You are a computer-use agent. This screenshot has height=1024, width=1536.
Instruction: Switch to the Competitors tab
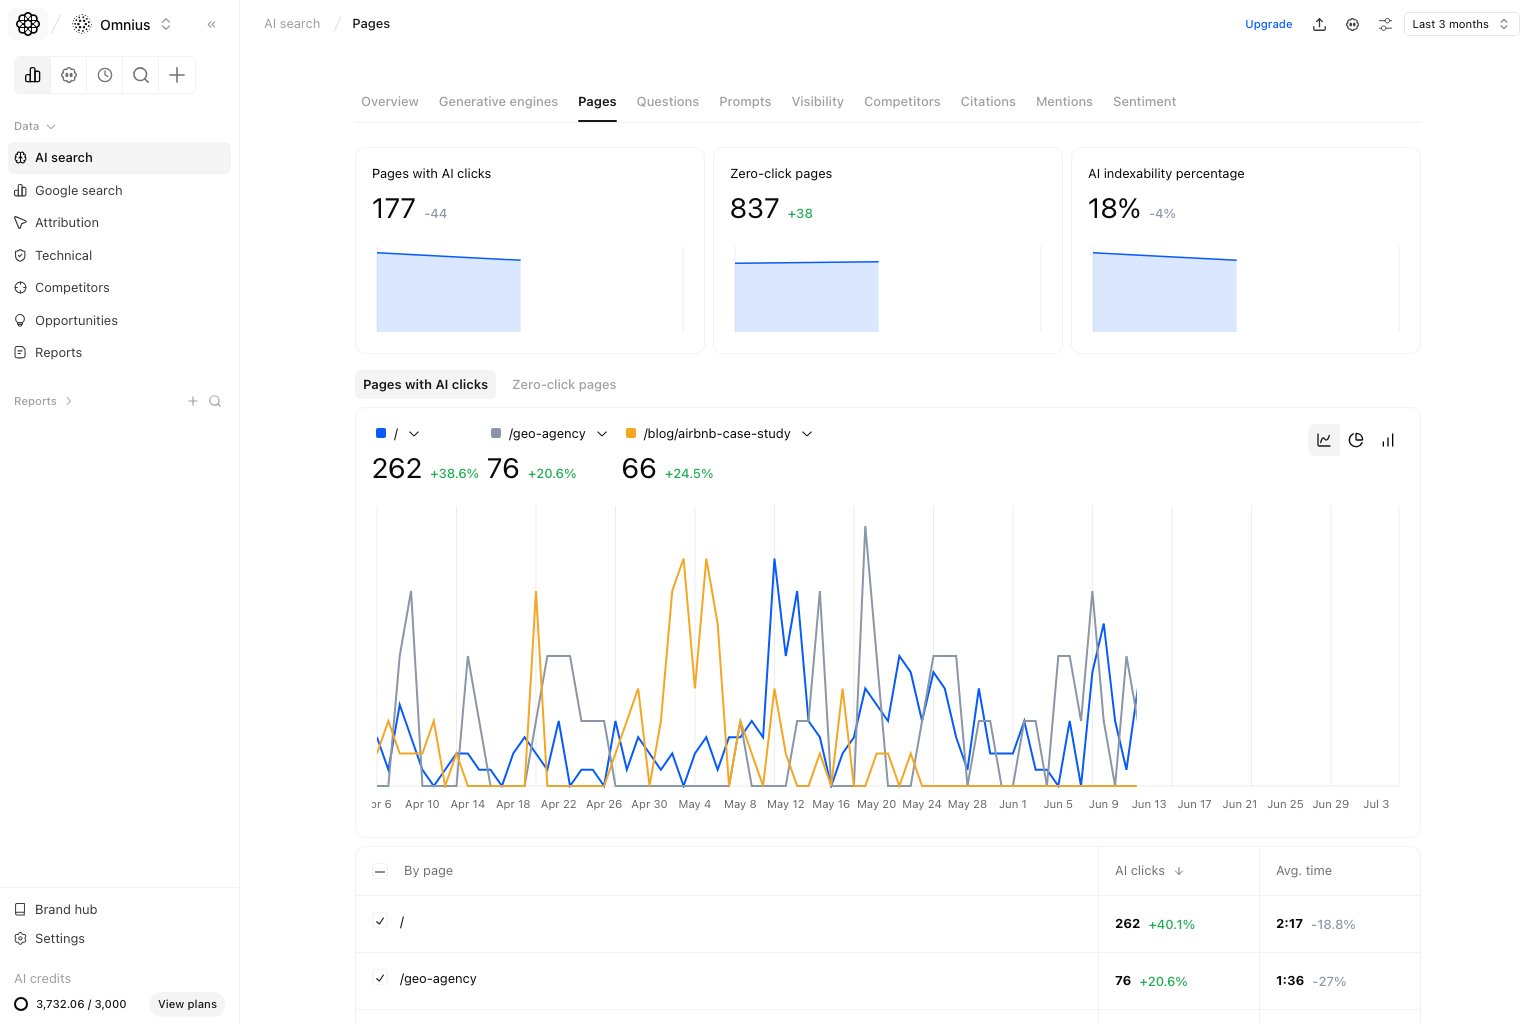(902, 102)
